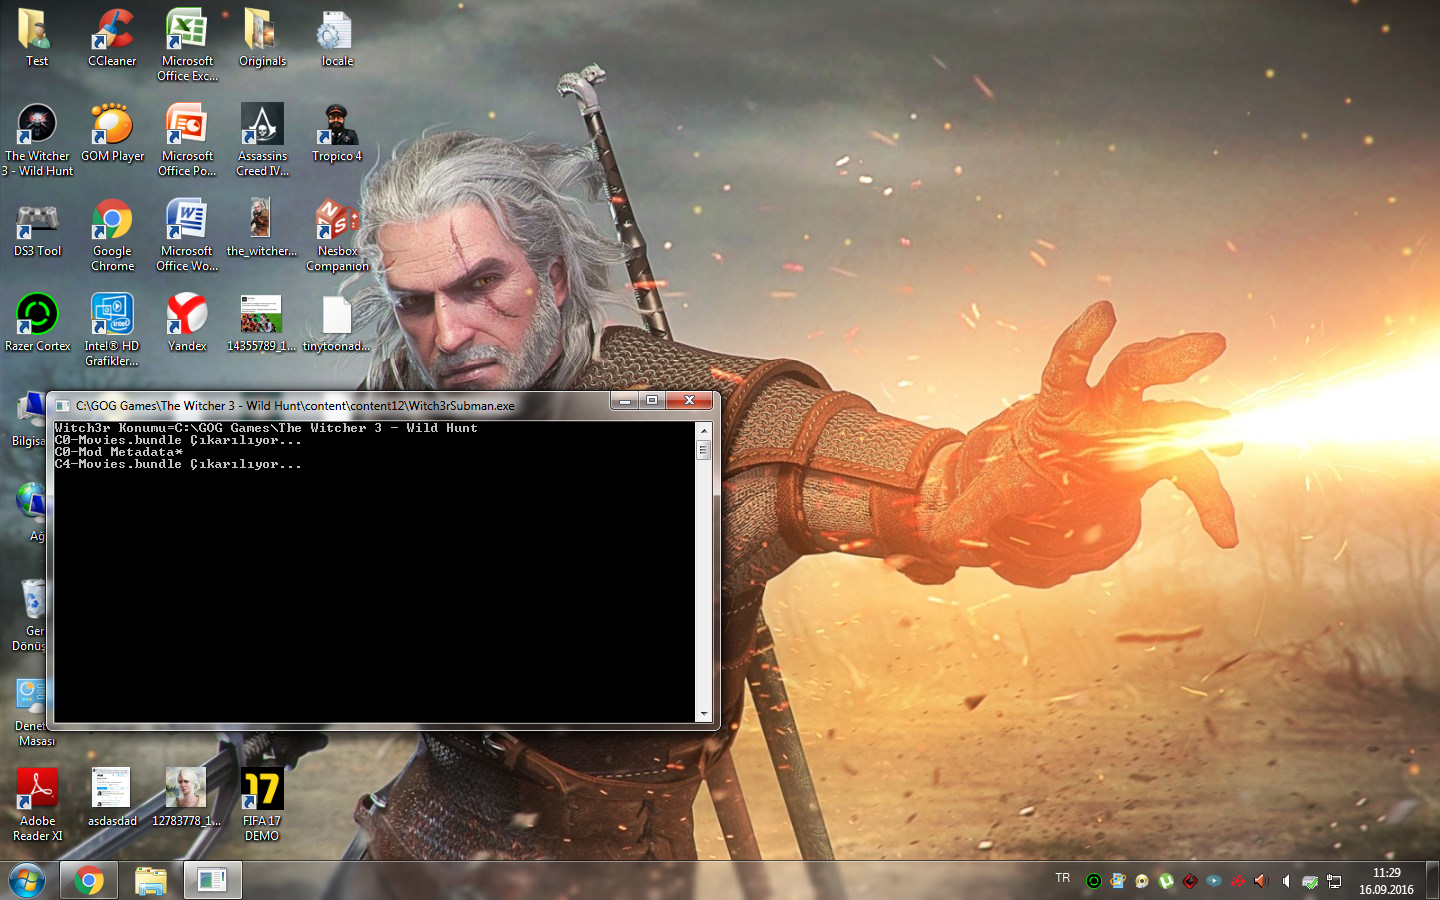
Task: Open Windows Explorer from taskbar
Action: click(150, 880)
